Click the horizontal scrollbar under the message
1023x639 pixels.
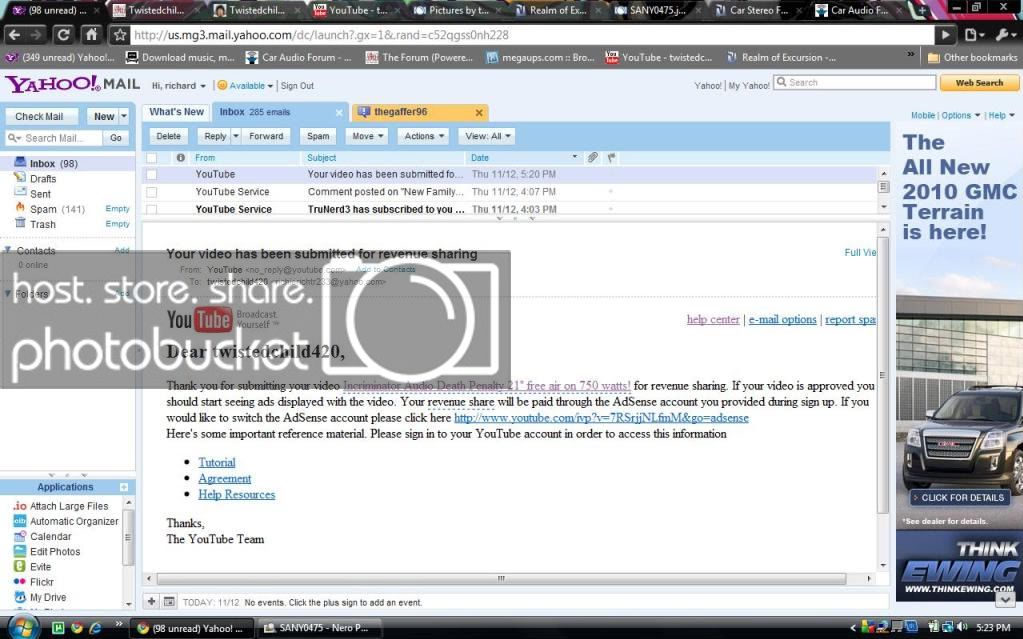coord(500,578)
